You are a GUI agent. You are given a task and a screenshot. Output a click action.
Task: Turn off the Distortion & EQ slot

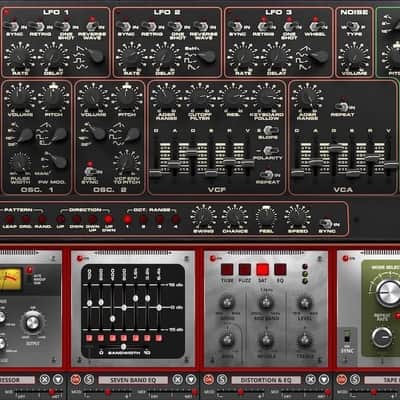(x=209, y=379)
